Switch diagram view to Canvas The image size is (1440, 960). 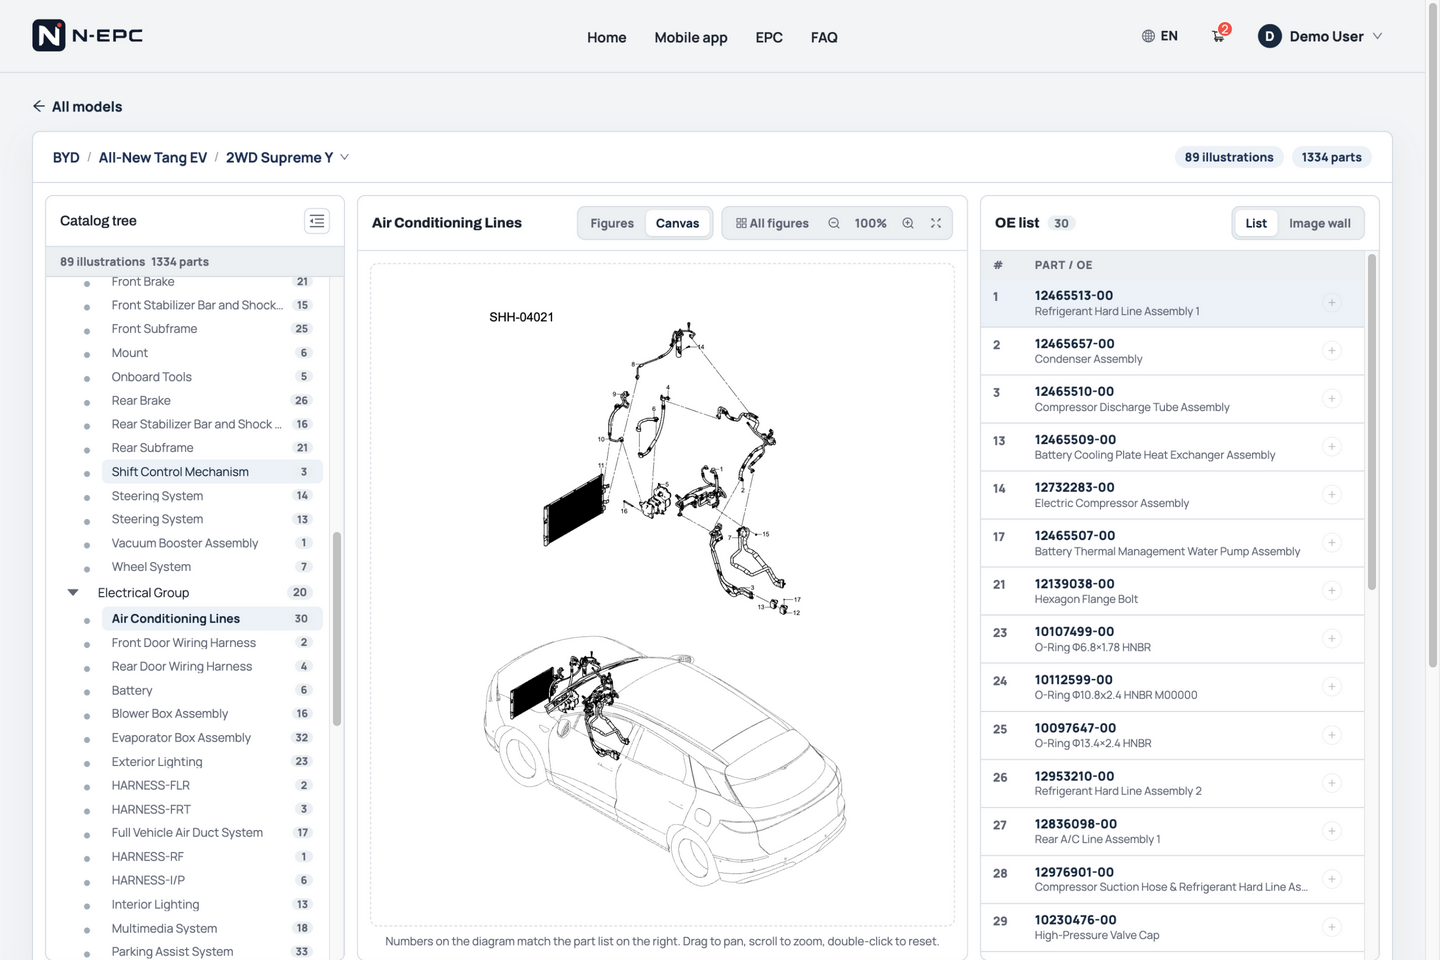677,223
